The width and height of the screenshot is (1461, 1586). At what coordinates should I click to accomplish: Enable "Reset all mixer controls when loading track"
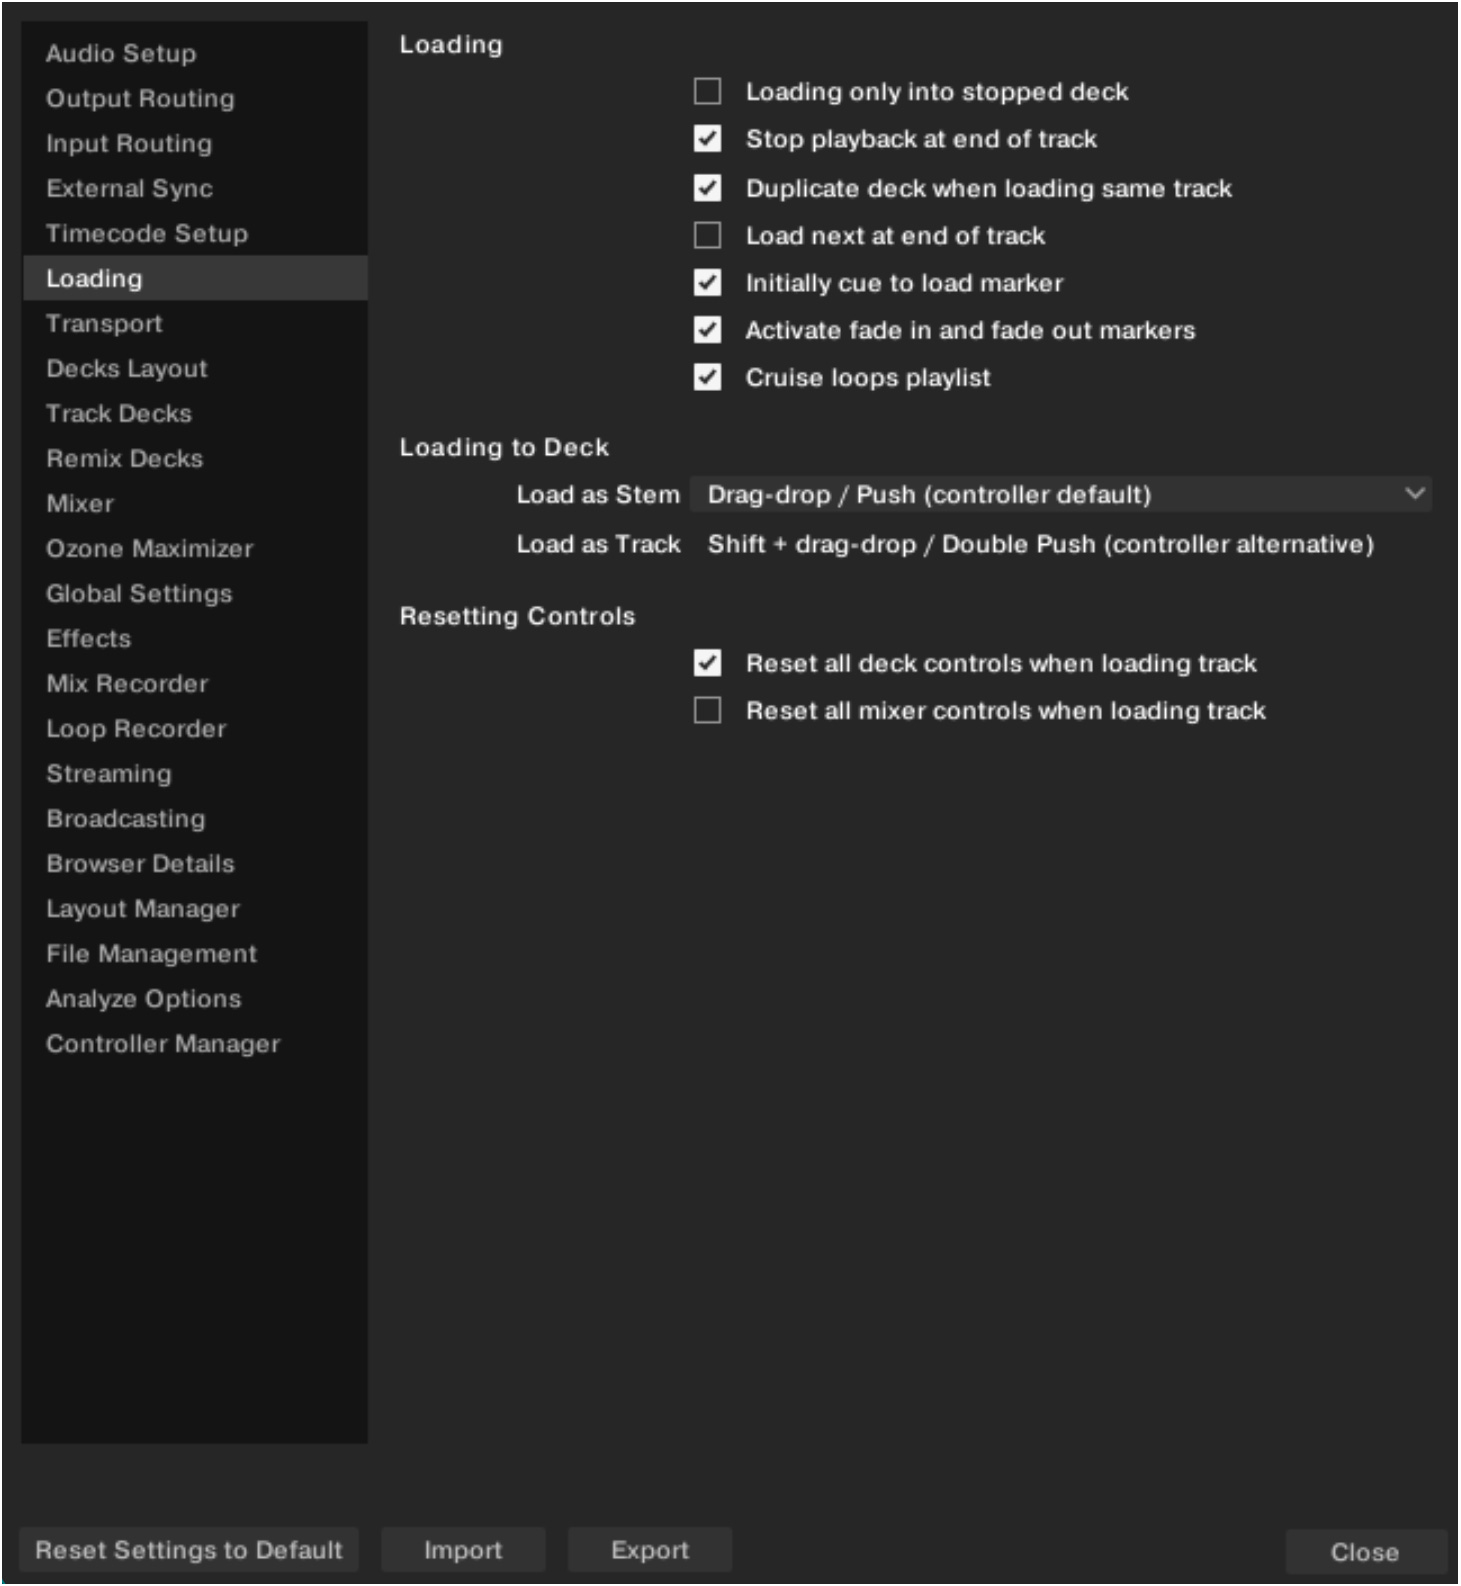(x=710, y=710)
